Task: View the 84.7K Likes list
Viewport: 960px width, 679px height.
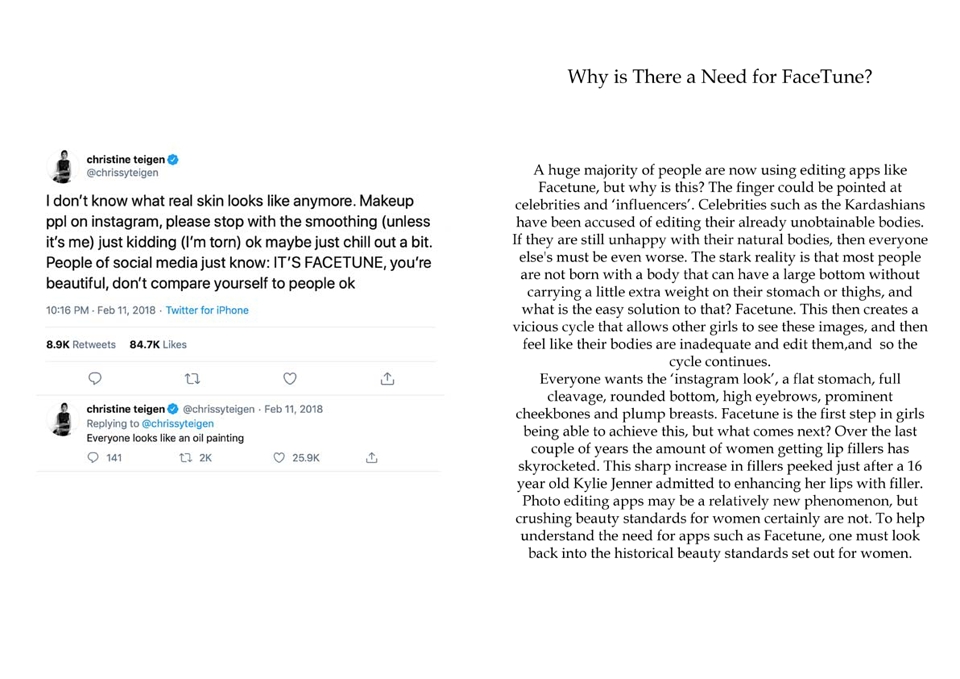Action: click(x=158, y=344)
